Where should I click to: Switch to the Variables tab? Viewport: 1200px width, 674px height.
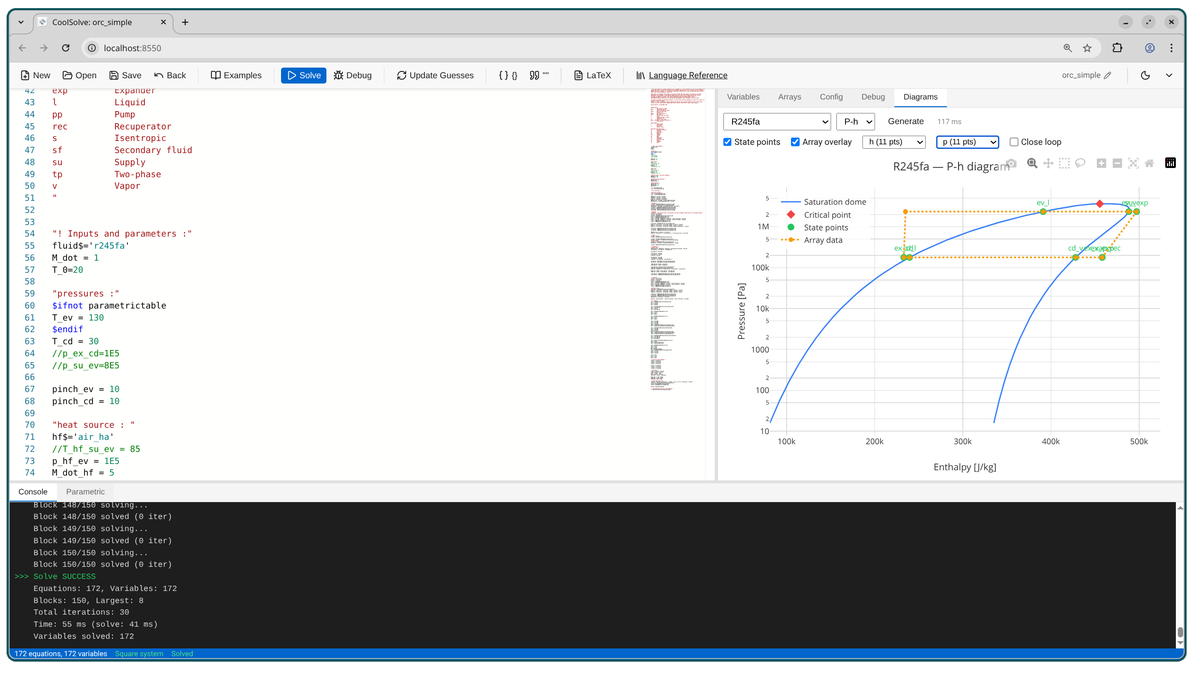point(743,97)
